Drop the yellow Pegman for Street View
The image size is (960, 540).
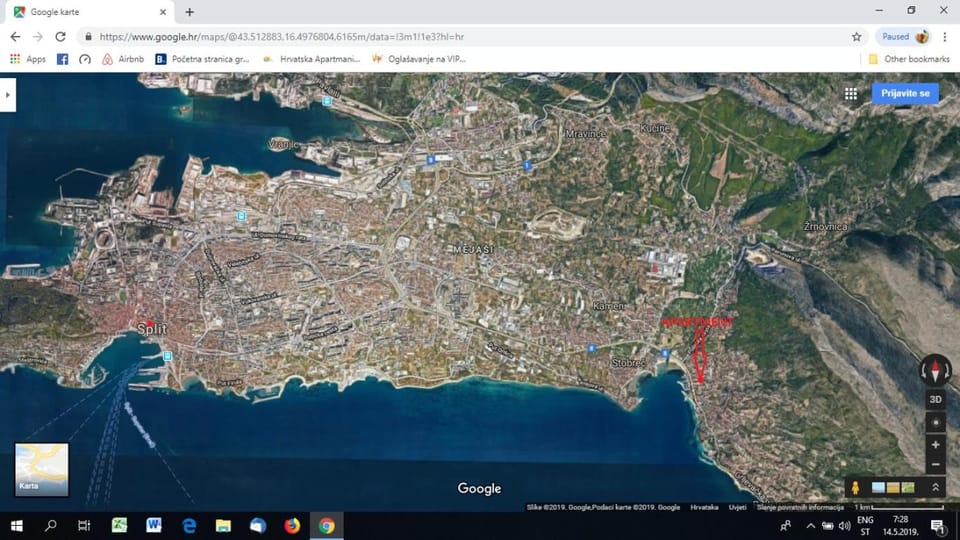[855, 487]
